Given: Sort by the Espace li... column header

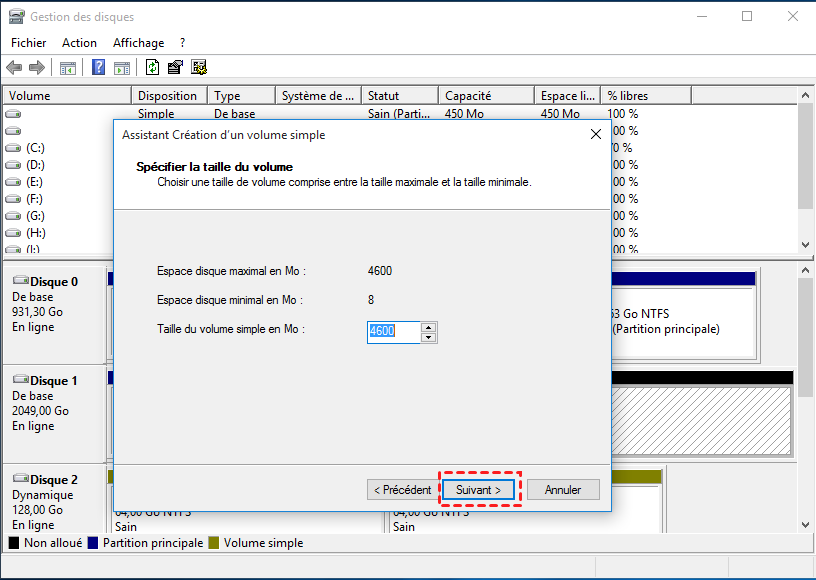Looking at the screenshot, I should tap(567, 96).
